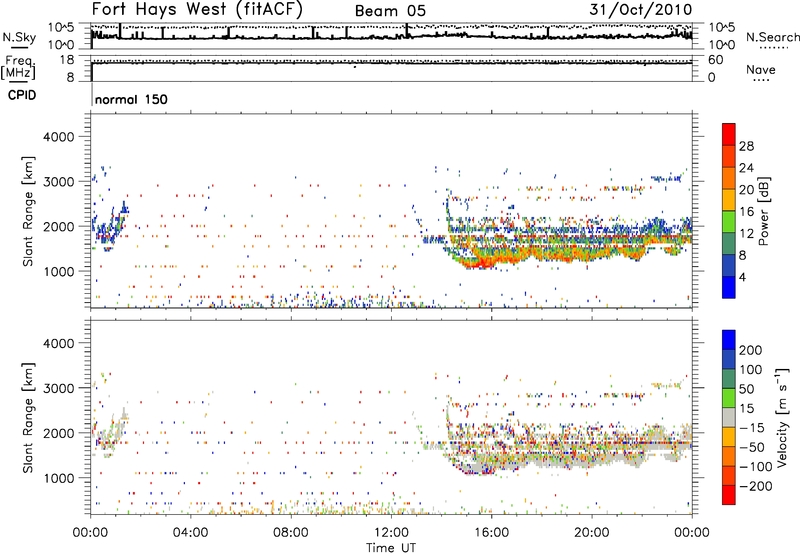Click the '18' frequency axis tick
The image size is (800, 554).
pos(67,60)
